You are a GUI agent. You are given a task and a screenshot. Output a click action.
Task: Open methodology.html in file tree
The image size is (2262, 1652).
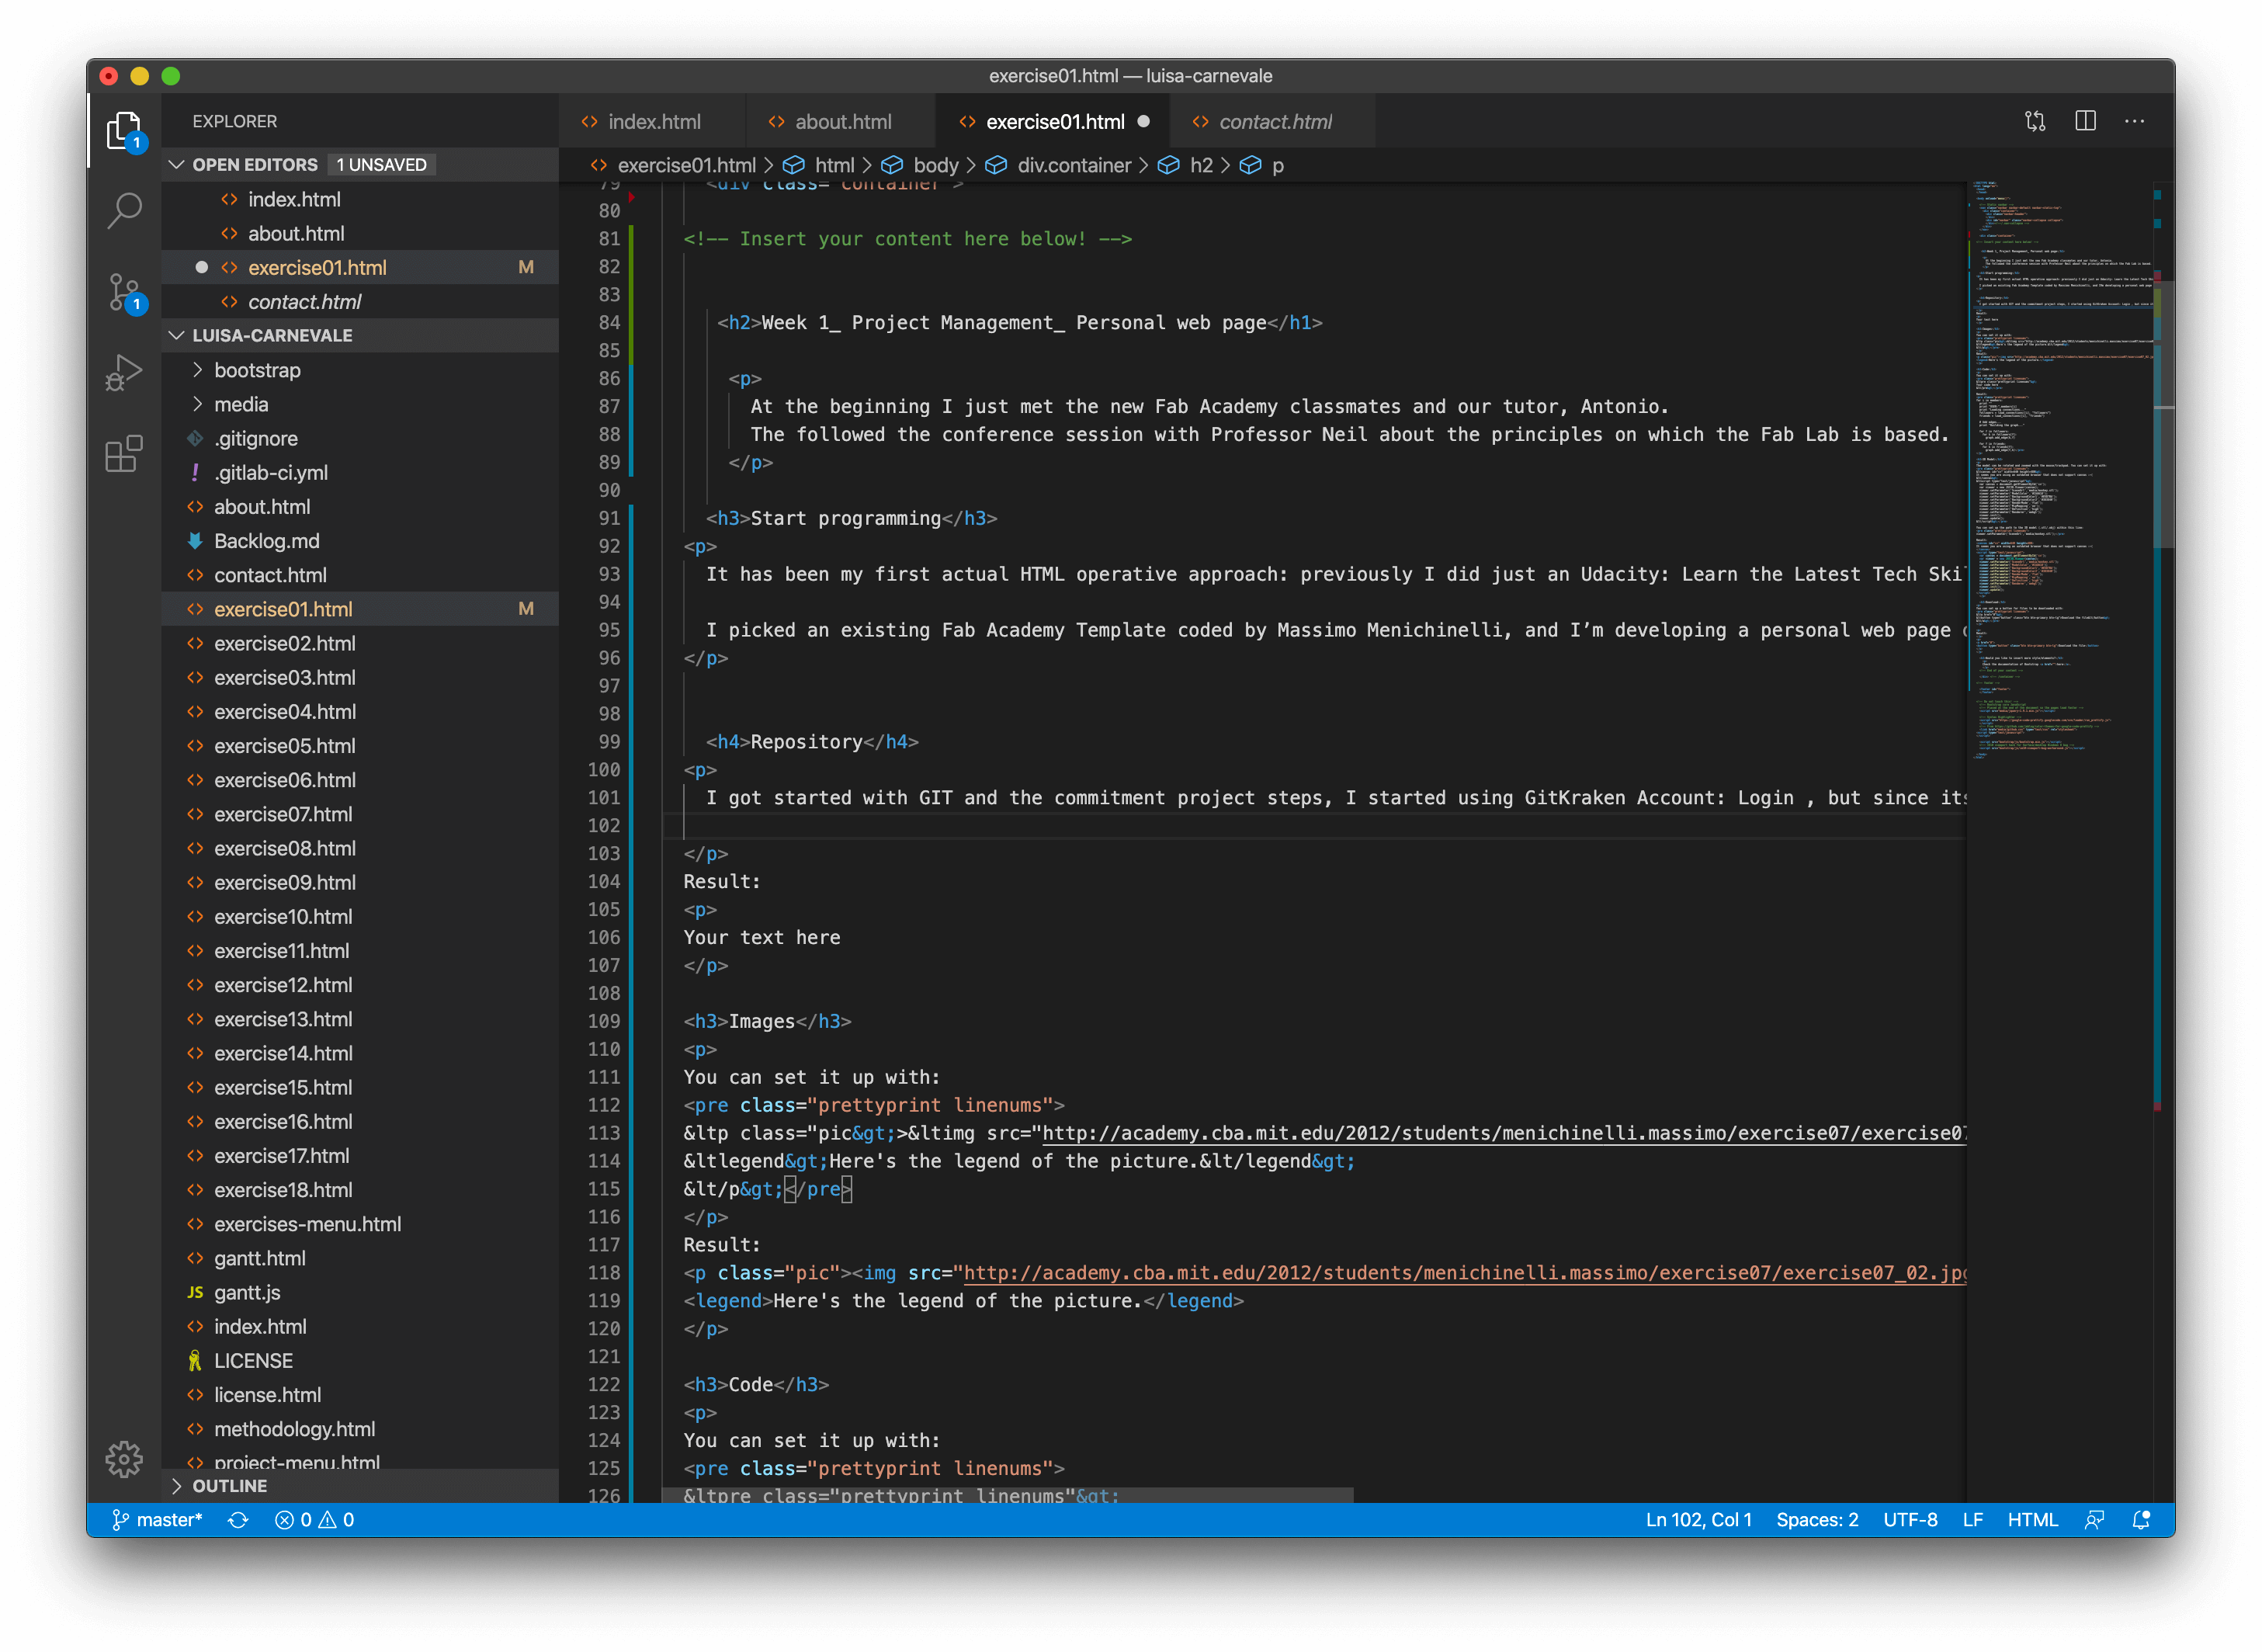(360, 1429)
